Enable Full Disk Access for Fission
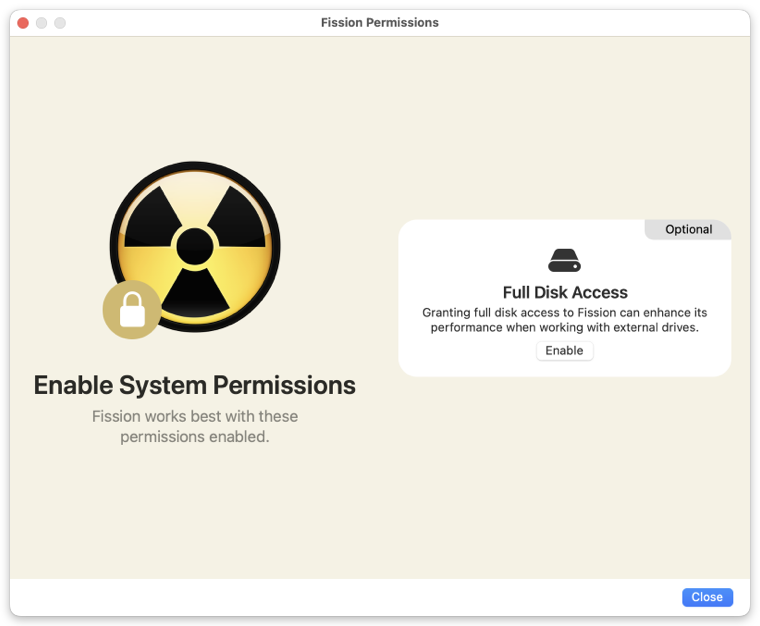This screenshot has height=626, width=760. tap(564, 350)
